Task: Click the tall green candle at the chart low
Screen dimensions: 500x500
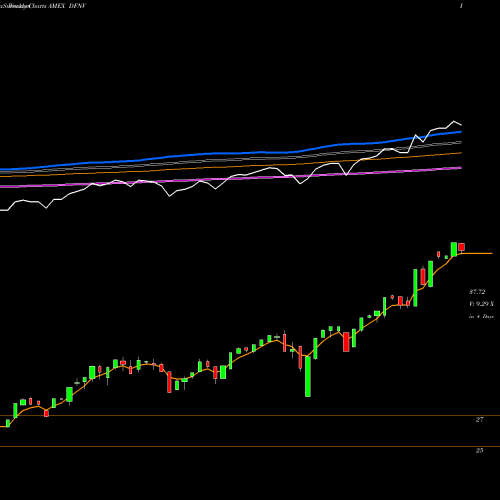Action: tap(308, 376)
